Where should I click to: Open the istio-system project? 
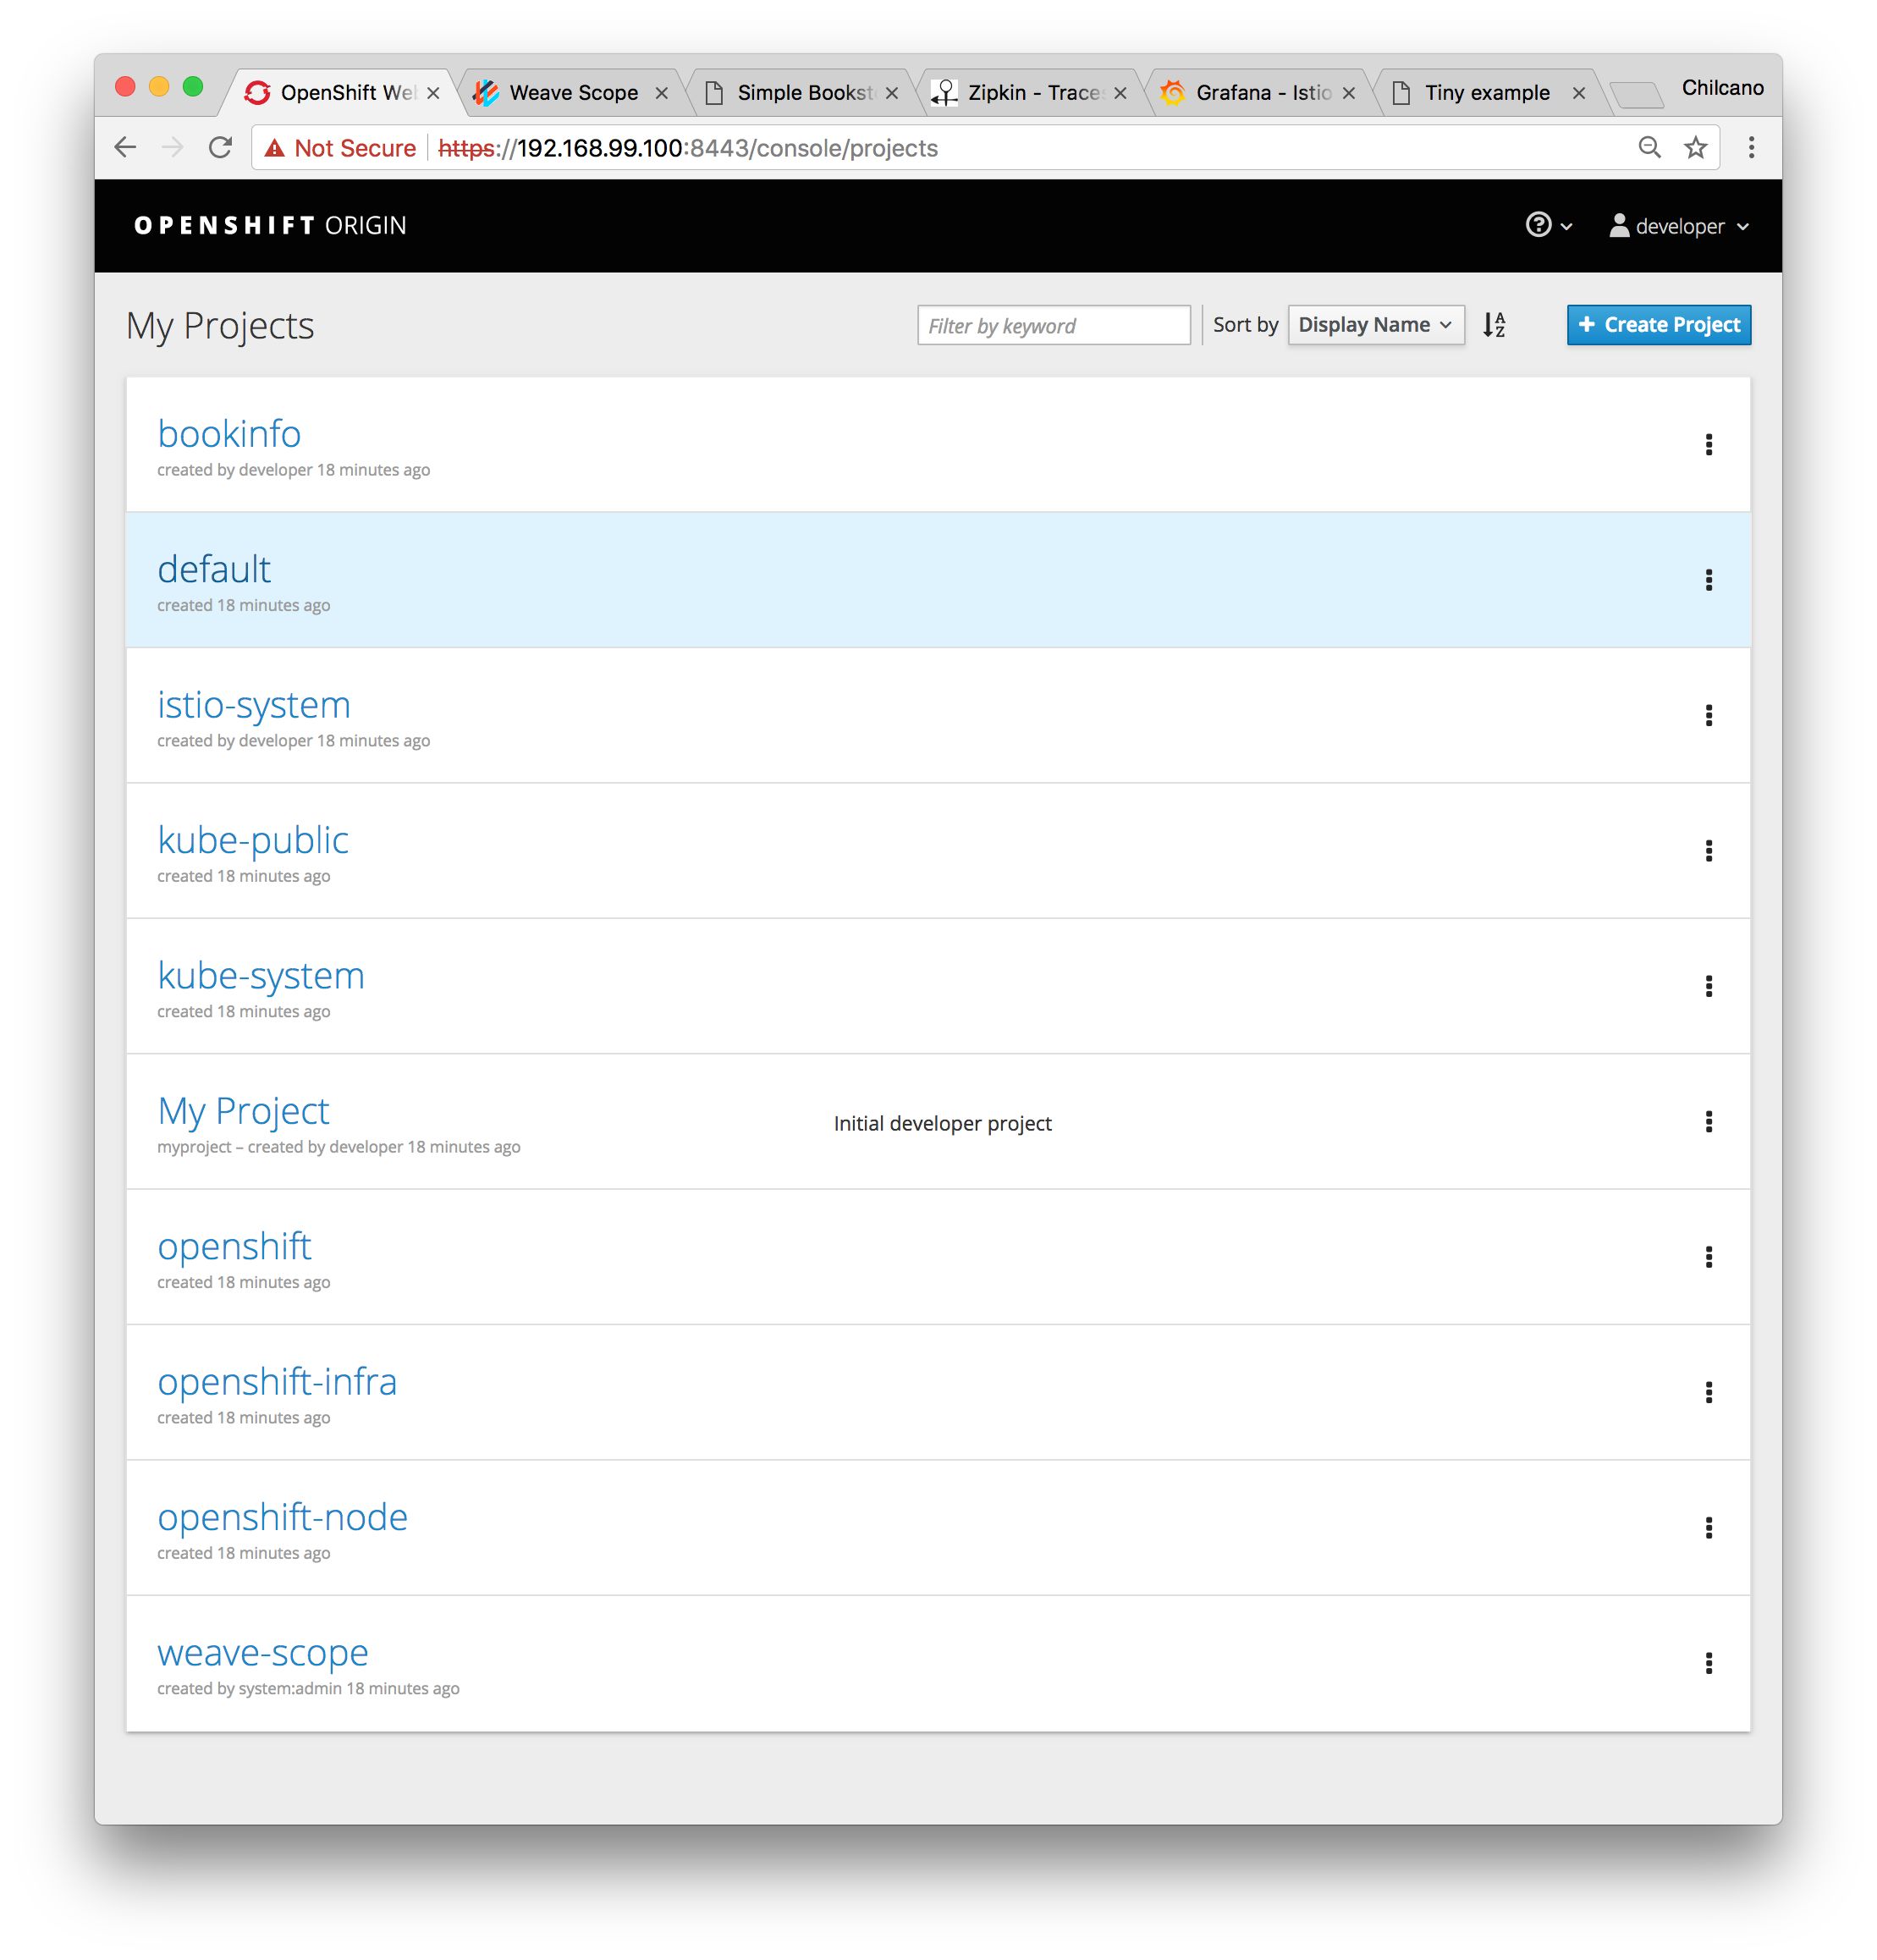coord(254,705)
